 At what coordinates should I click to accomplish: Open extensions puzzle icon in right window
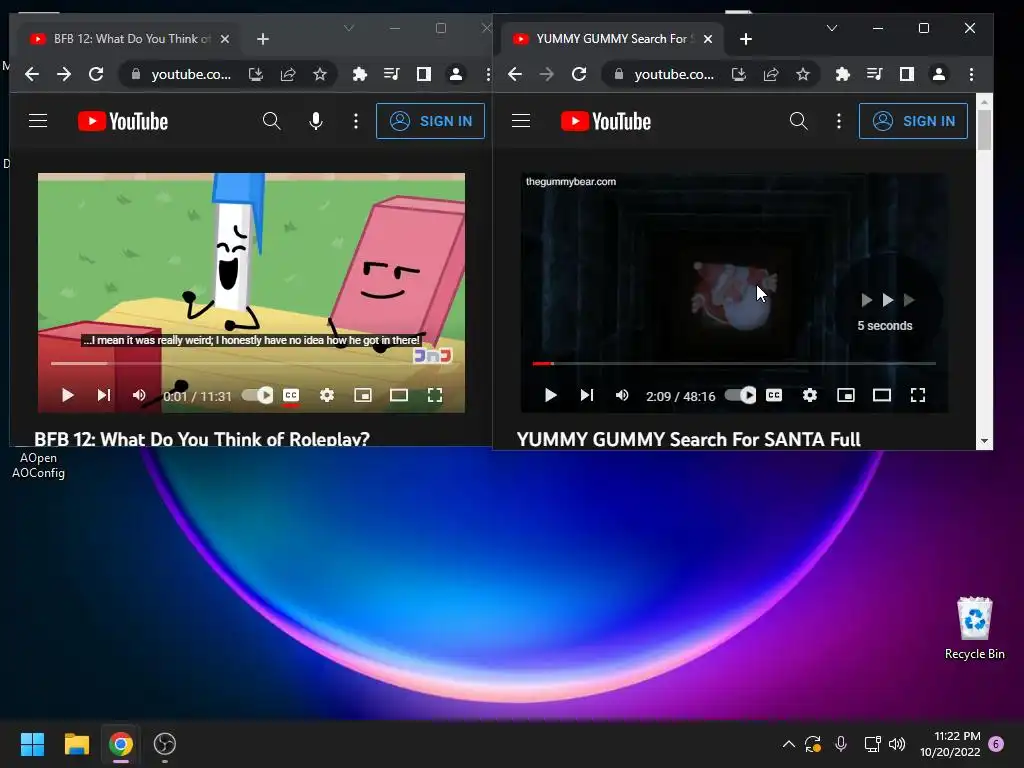[x=842, y=74]
